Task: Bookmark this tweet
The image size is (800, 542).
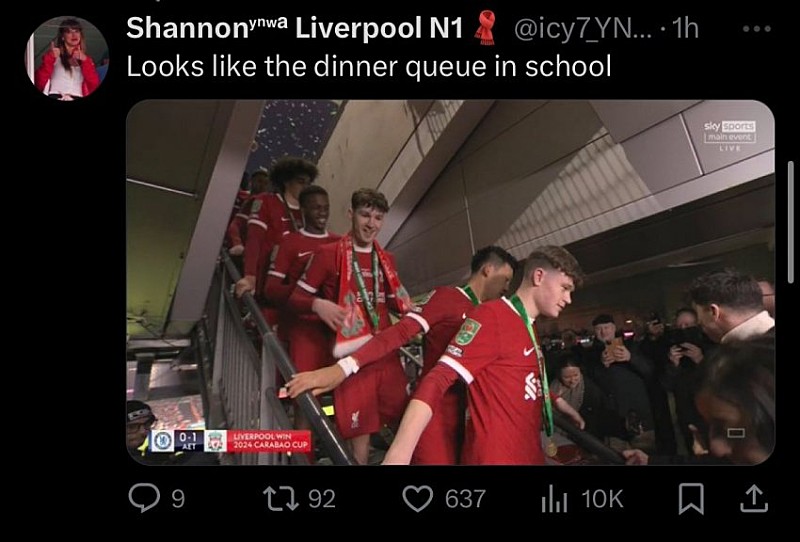Action: tap(691, 499)
